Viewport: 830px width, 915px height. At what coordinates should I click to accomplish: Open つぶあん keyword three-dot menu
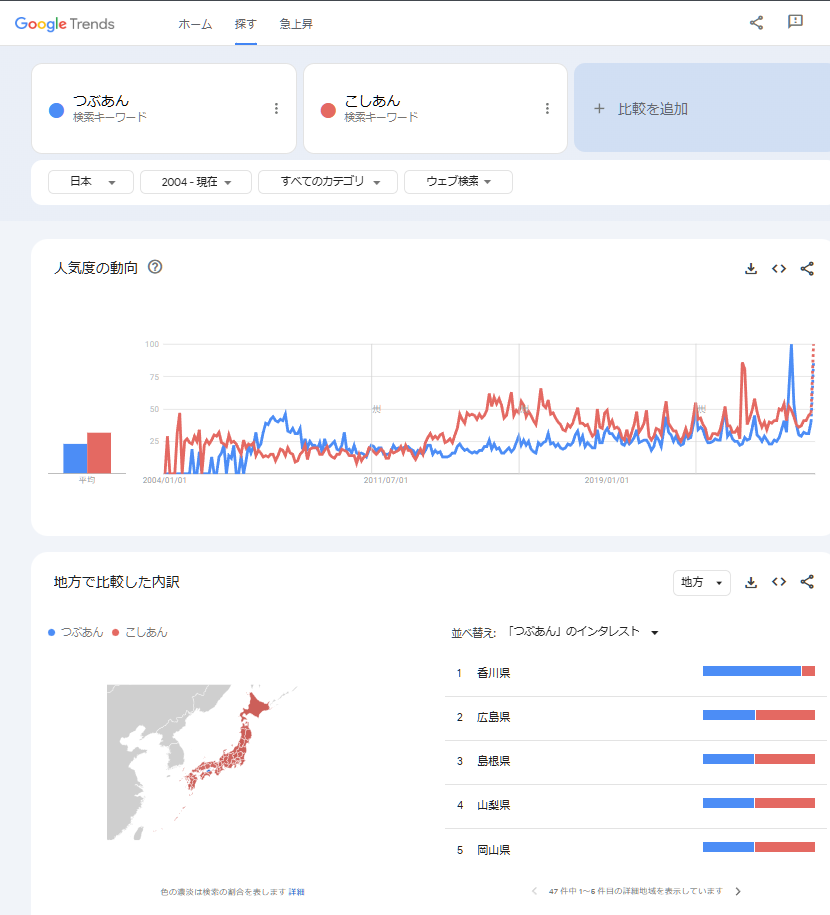[x=276, y=109]
